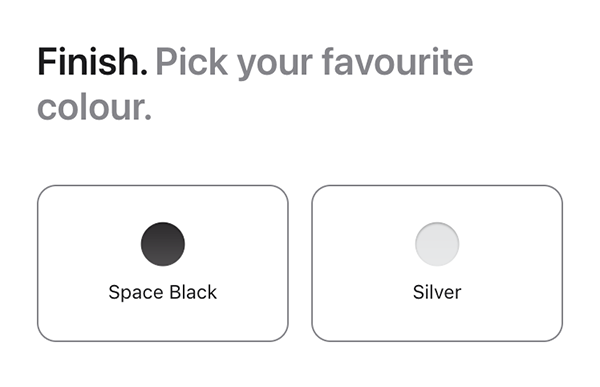
Task: Click empty area above Space Black swatch in card
Action: click(163, 204)
